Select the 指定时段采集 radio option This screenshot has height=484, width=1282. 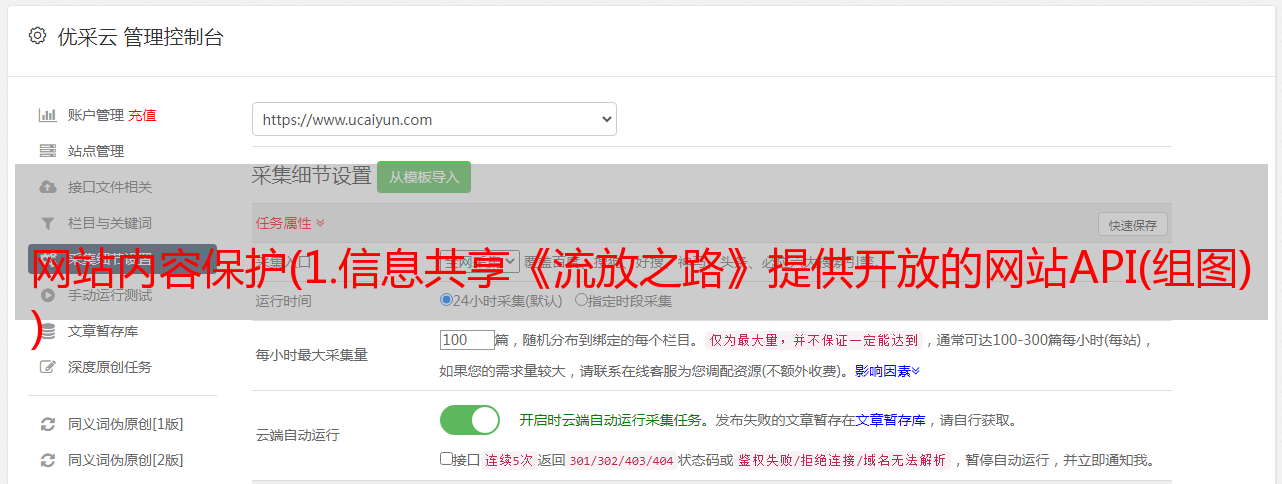coord(581,300)
